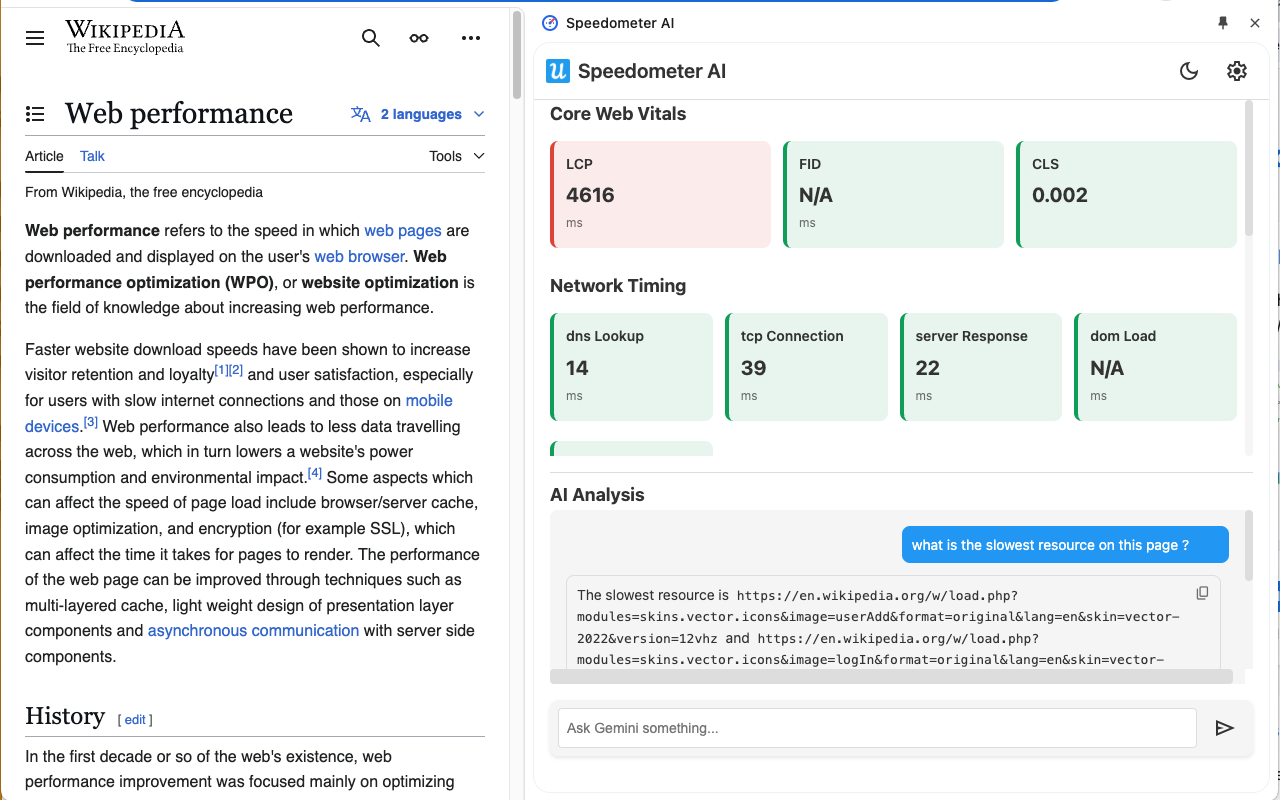
Task: Click the tcp Connection 39 ms card
Action: point(806,367)
